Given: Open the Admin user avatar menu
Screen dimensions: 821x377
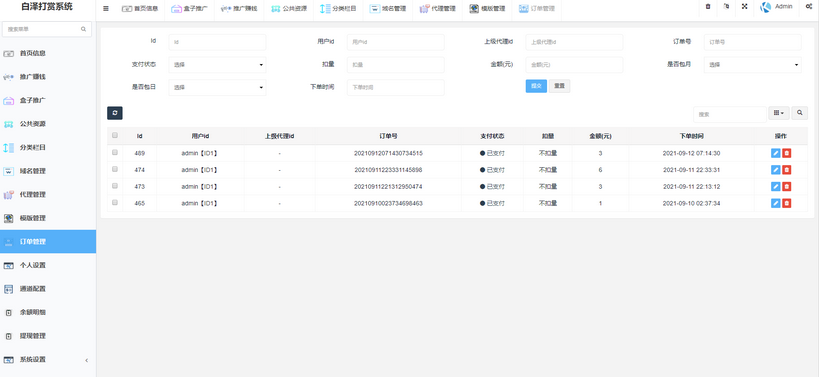Looking at the screenshot, I should 776,7.
